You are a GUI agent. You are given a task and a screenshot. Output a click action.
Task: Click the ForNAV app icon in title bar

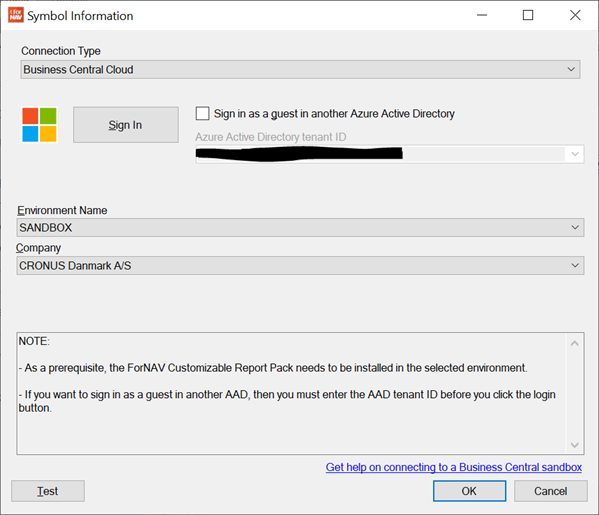pyautogui.click(x=16, y=15)
